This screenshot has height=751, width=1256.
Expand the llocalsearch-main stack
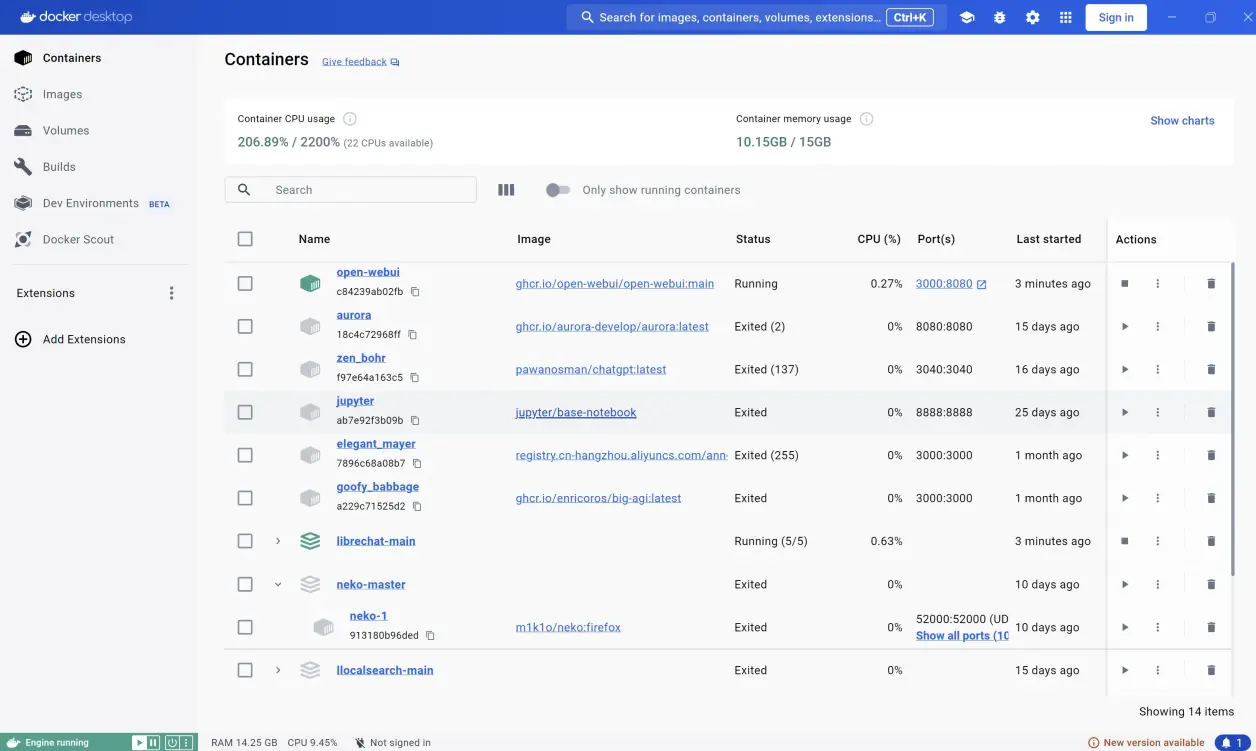click(x=278, y=670)
